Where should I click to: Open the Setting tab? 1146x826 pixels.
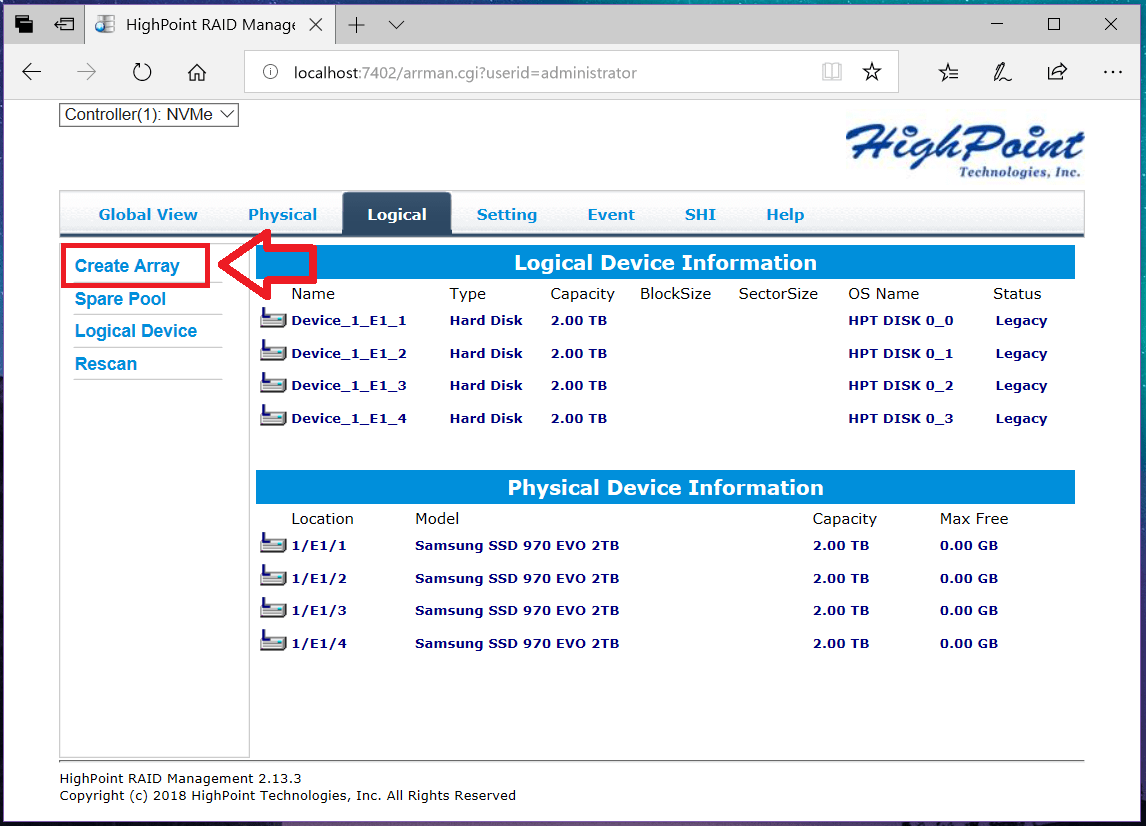pyautogui.click(x=506, y=215)
